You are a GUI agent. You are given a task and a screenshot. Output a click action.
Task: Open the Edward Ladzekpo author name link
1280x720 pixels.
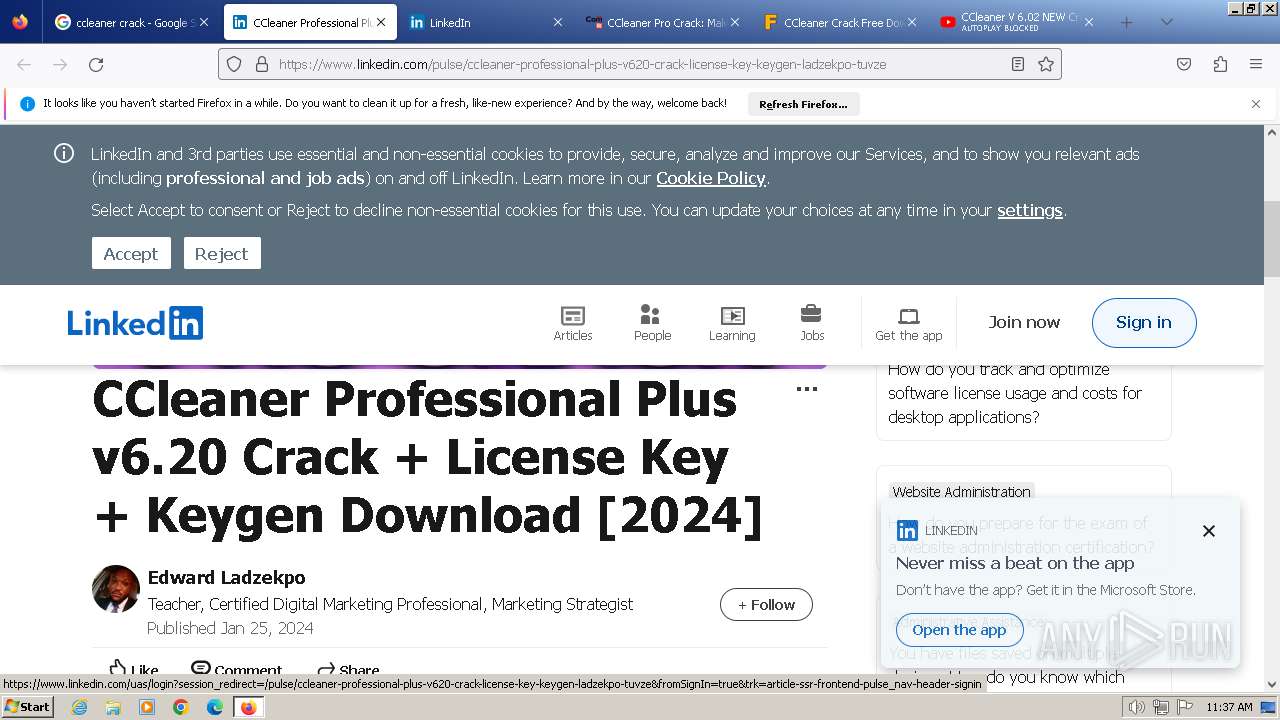(x=227, y=577)
